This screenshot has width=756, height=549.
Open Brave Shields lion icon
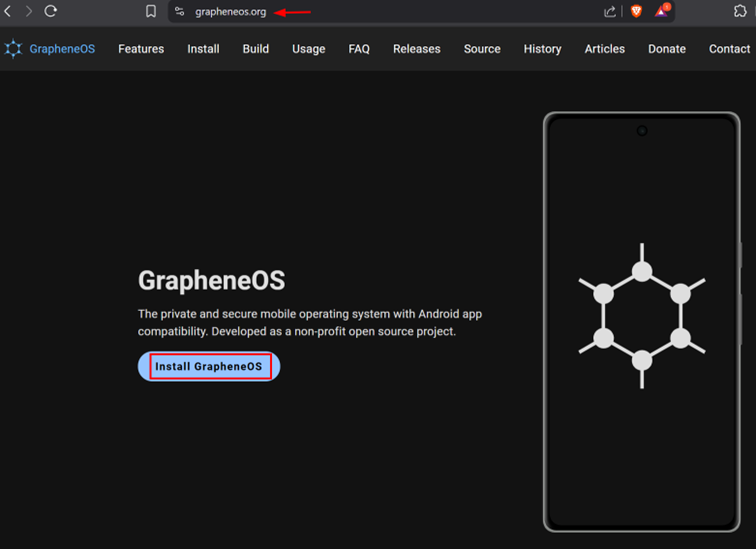pos(636,12)
